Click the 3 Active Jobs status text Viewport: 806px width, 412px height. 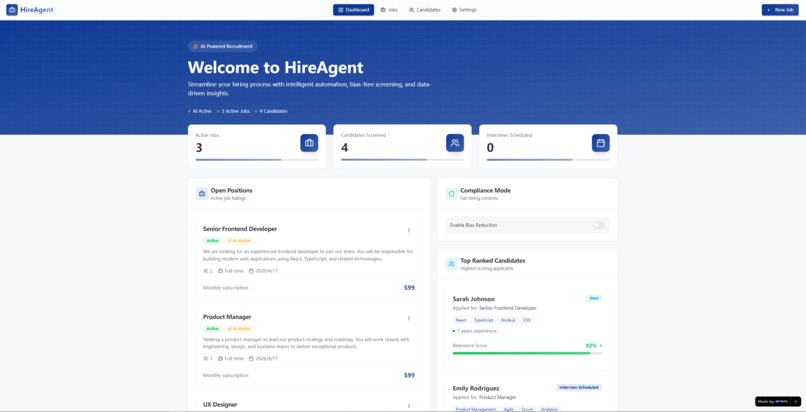pos(236,111)
